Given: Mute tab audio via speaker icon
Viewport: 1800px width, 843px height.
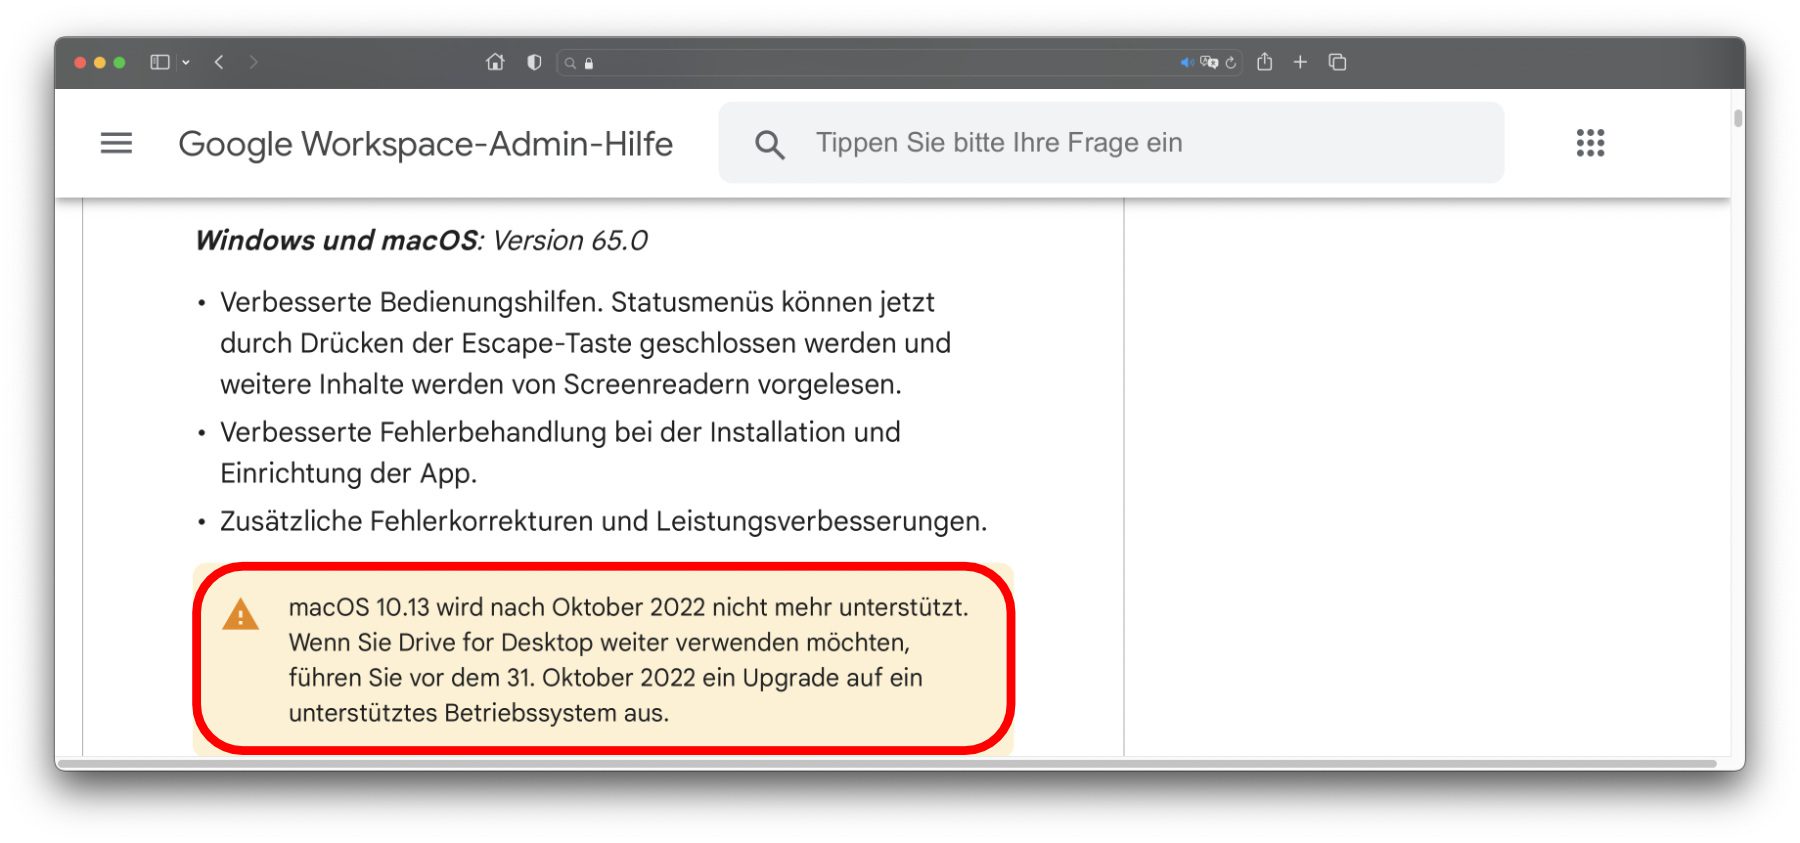Looking at the screenshot, I should pyautogui.click(x=1186, y=62).
